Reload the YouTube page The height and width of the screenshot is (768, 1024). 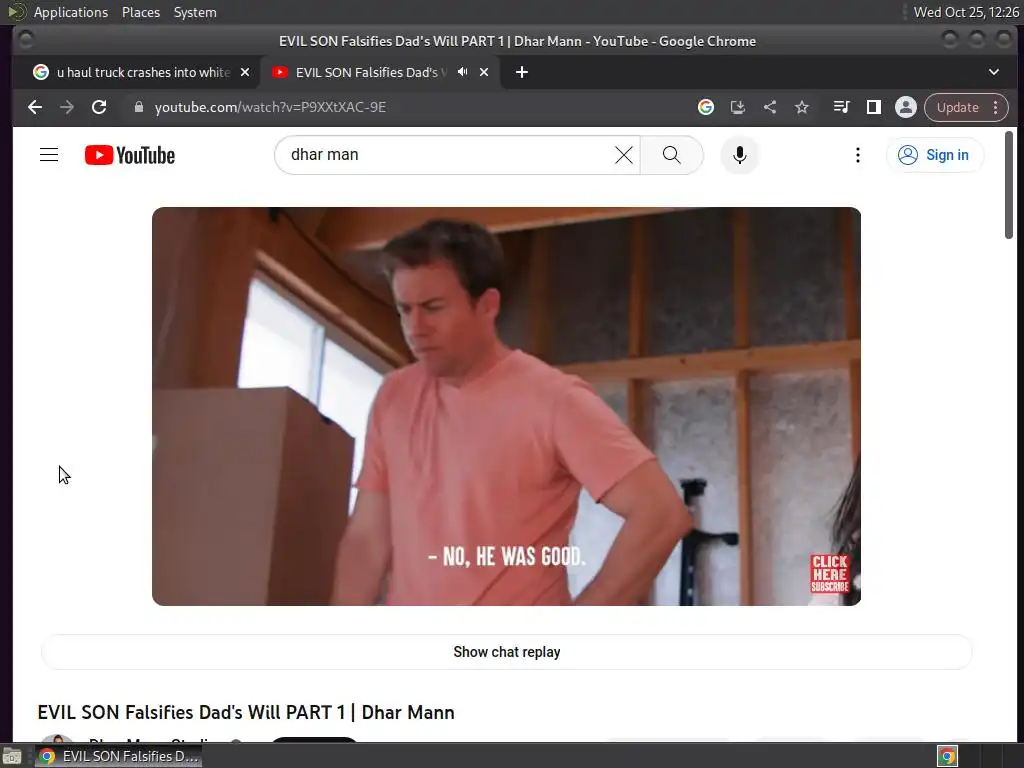pos(99,107)
